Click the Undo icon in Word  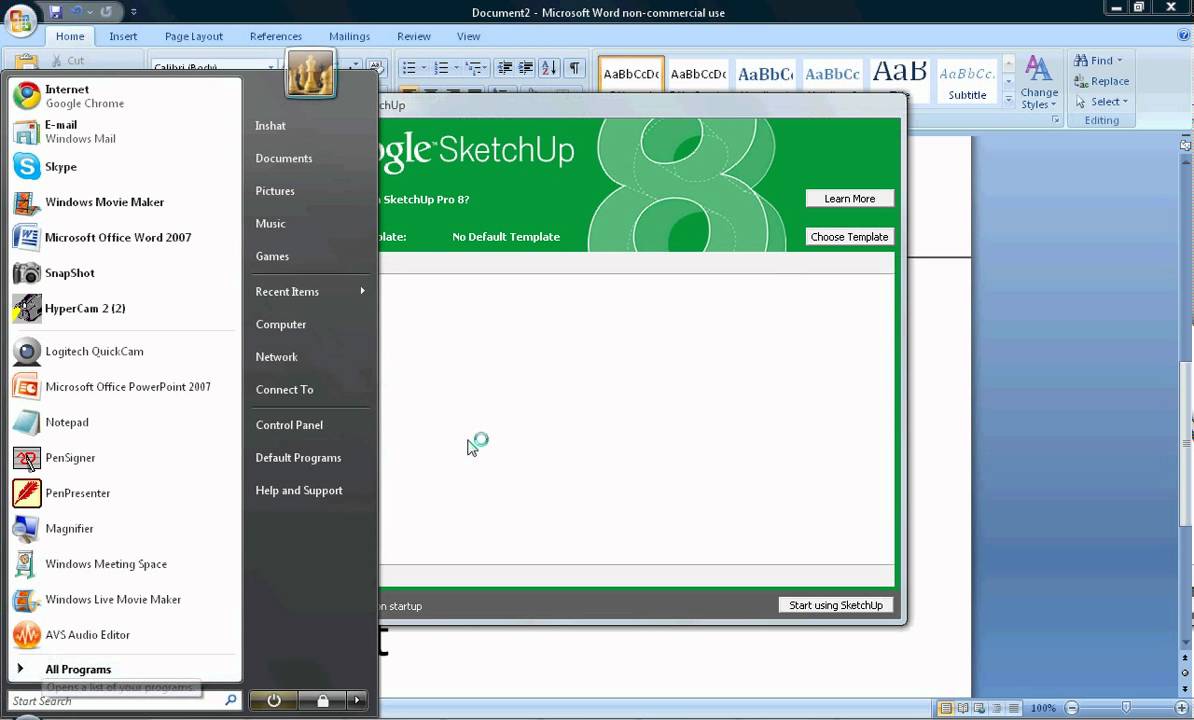(76, 11)
